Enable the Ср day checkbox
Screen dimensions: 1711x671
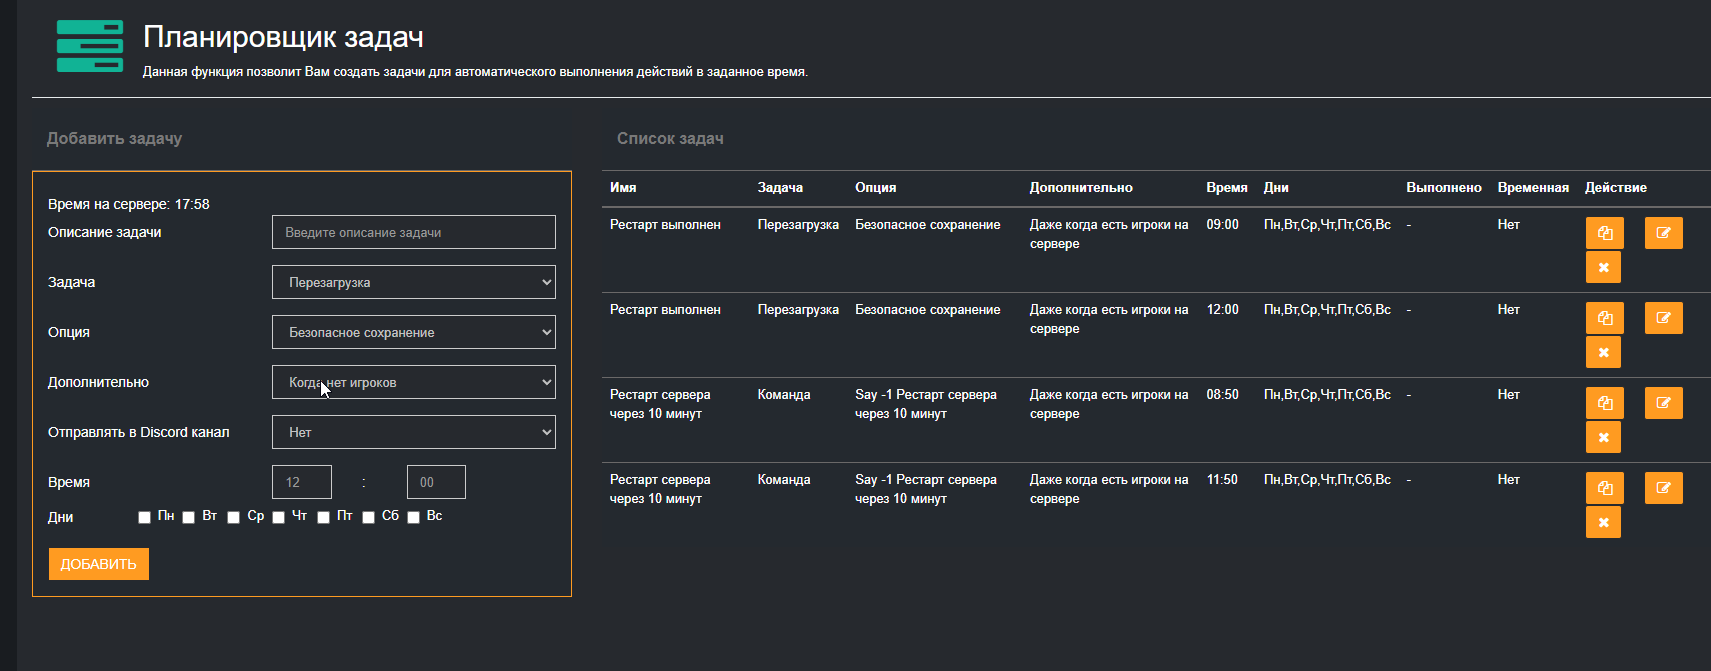(233, 517)
